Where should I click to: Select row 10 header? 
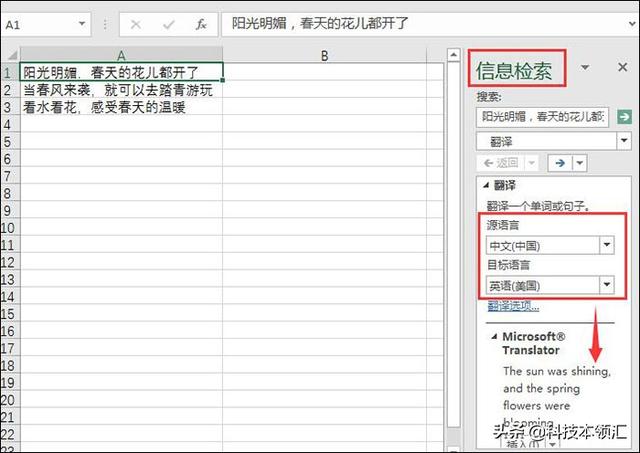pyautogui.click(x=9, y=227)
